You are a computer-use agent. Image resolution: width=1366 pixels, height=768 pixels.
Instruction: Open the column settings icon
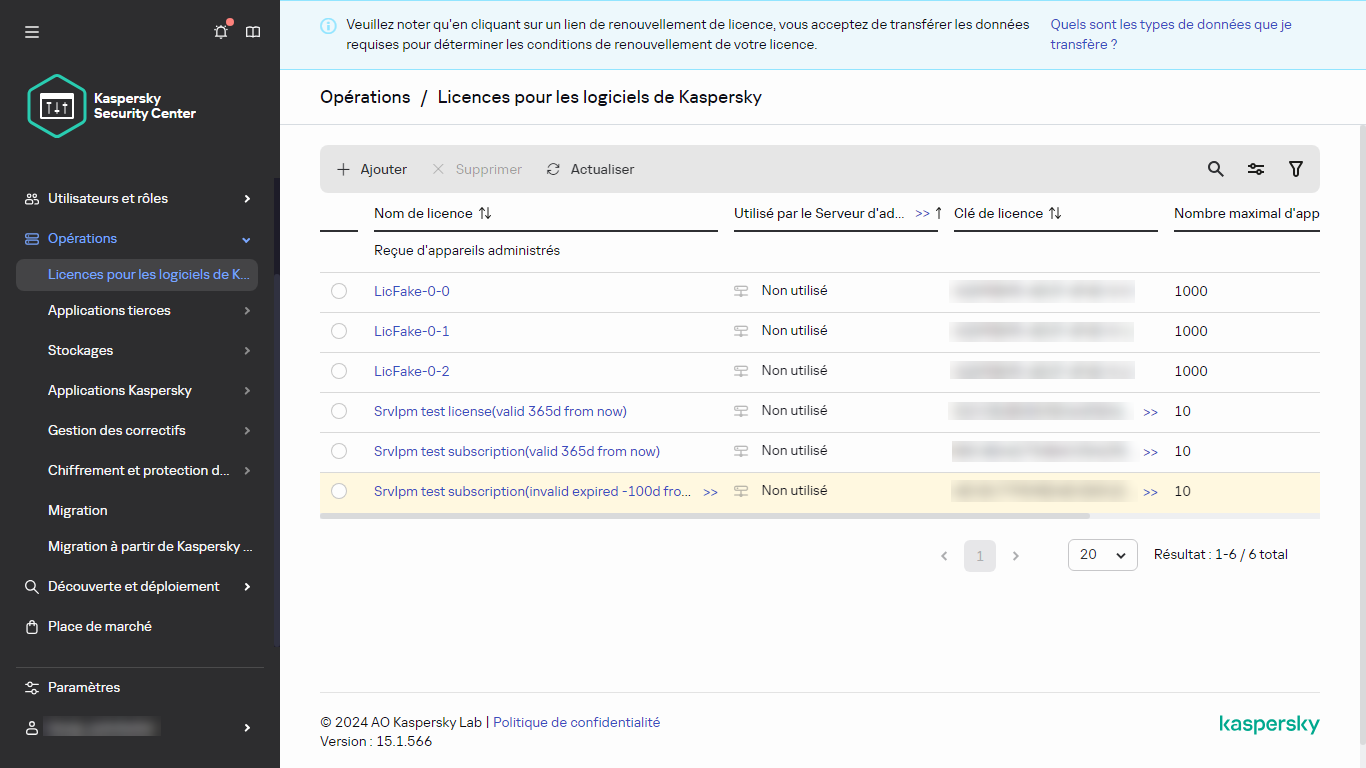(1256, 169)
